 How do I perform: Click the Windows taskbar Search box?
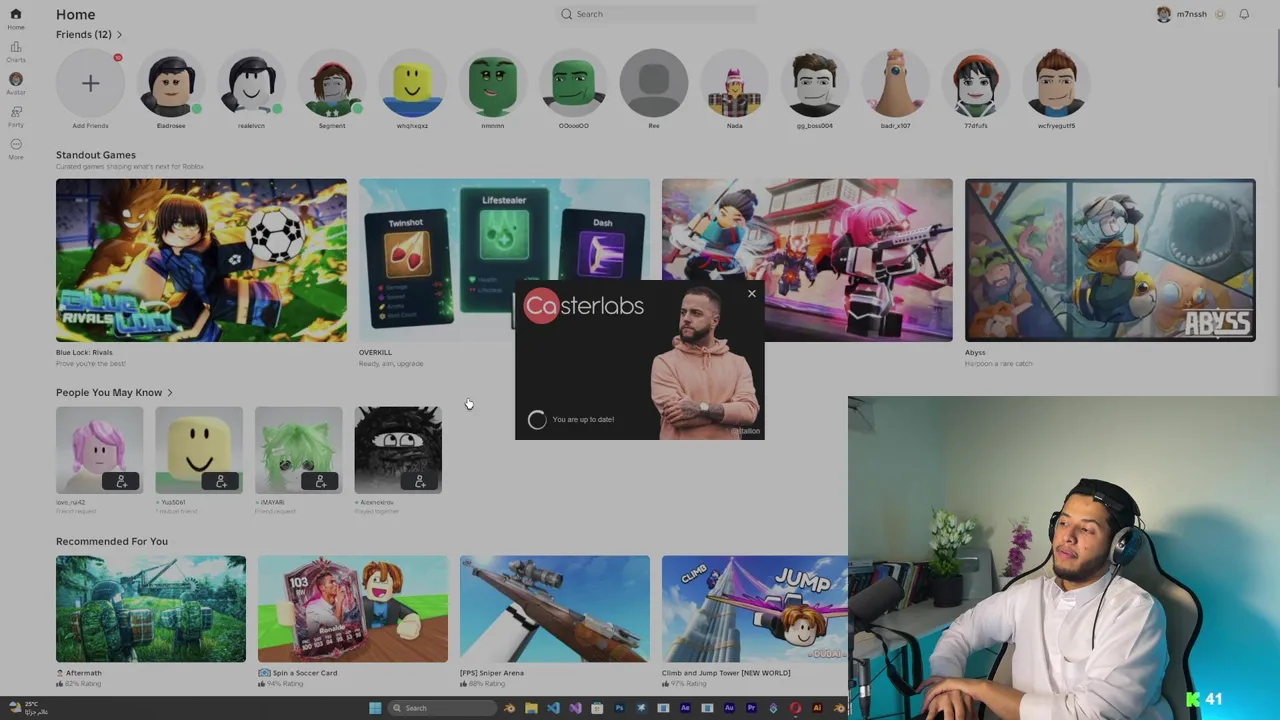(x=440, y=708)
